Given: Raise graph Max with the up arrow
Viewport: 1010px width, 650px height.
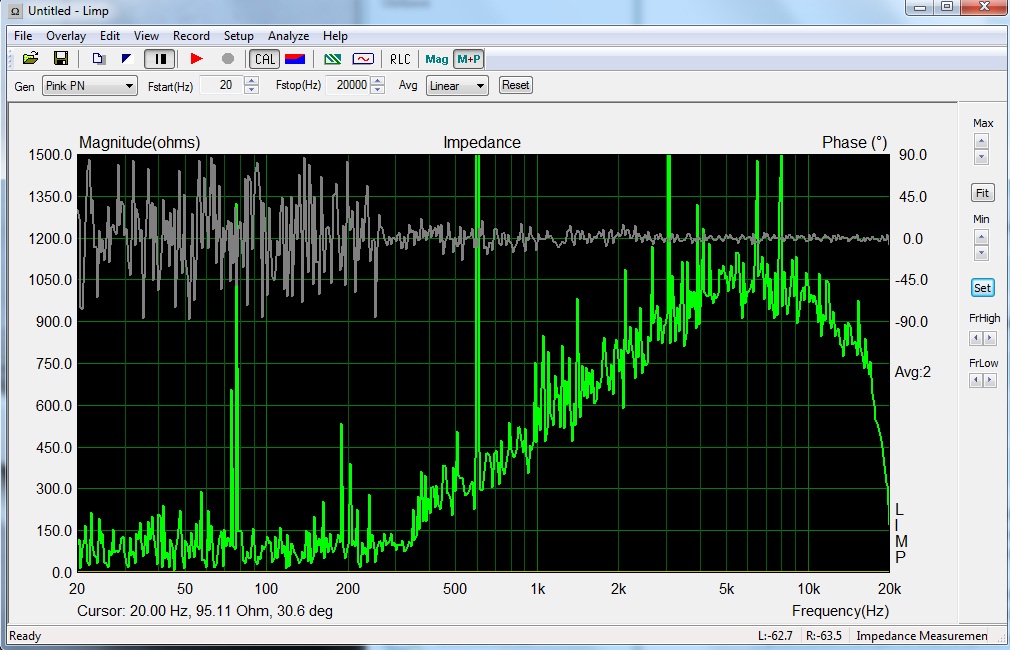Looking at the screenshot, I should point(981,141).
